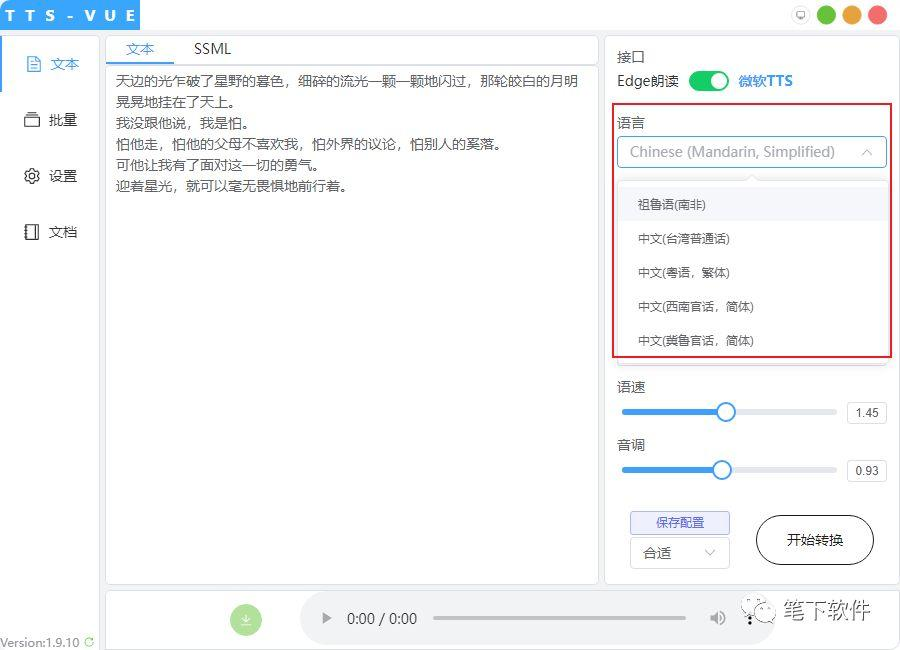Select 祖鲁语(南非) from language list
The height and width of the screenshot is (650, 900).
click(752, 204)
